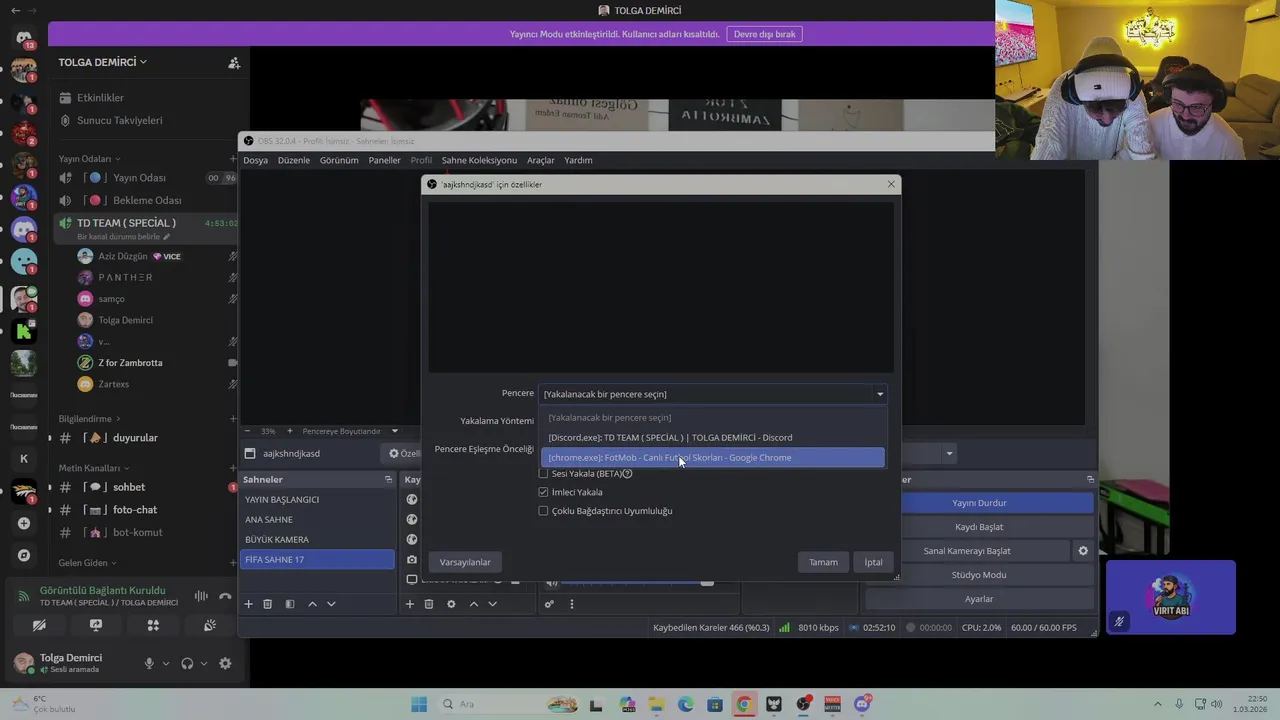Remove source with trash icon in sources toolbar
Image resolution: width=1280 pixels, height=720 pixels.
(x=429, y=604)
